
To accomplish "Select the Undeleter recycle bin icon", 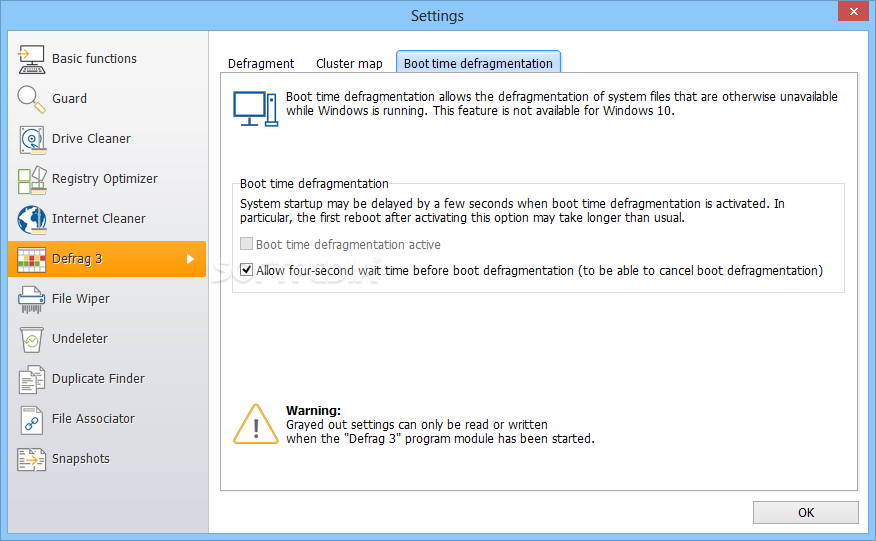I will (31, 339).
